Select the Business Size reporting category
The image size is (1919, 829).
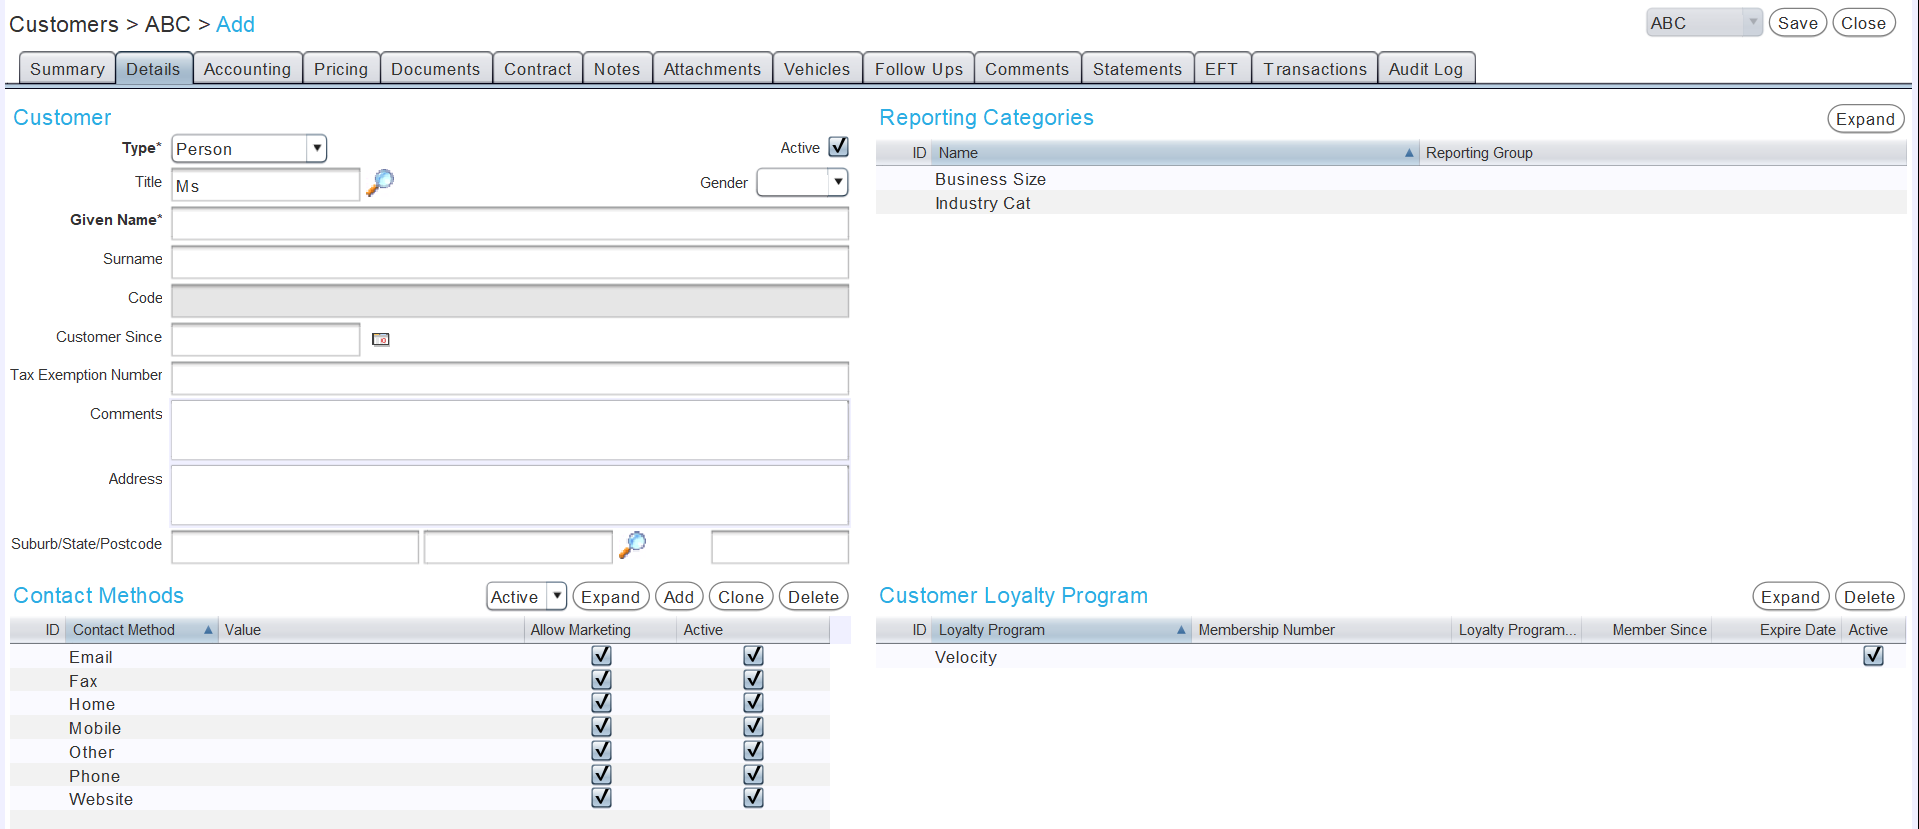[x=1391, y=179]
